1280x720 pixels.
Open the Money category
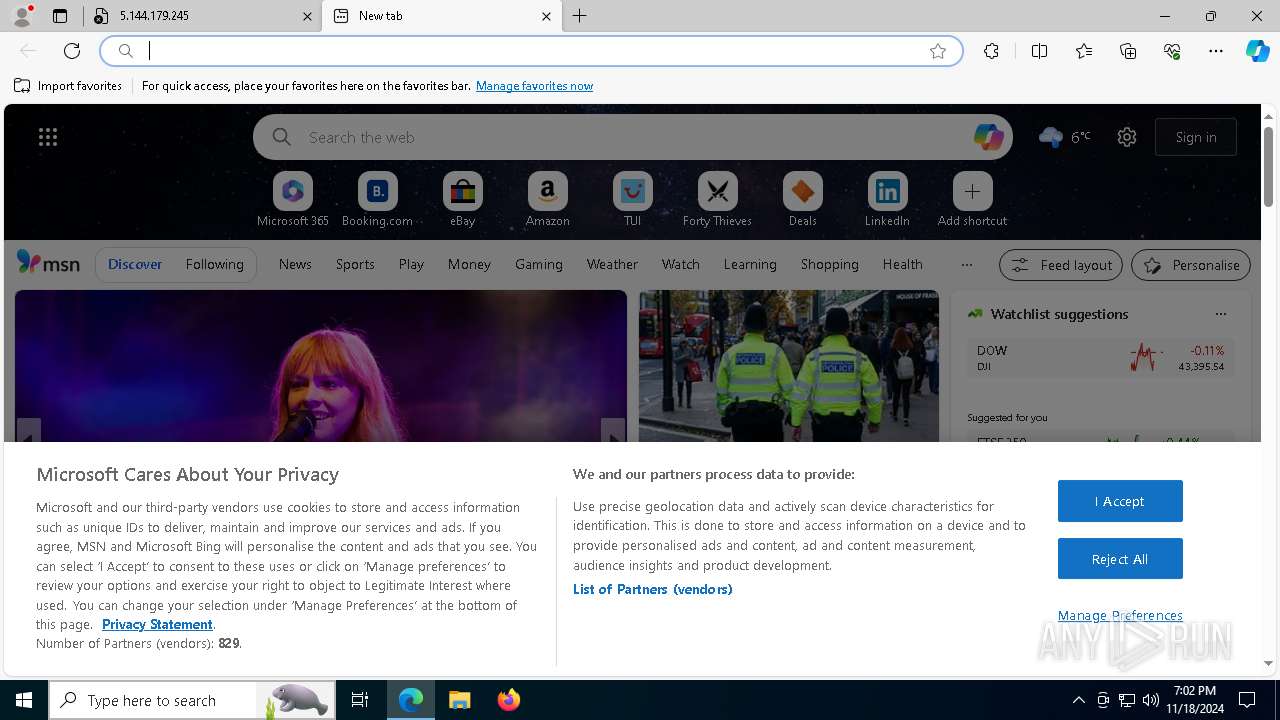pyautogui.click(x=469, y=264)
